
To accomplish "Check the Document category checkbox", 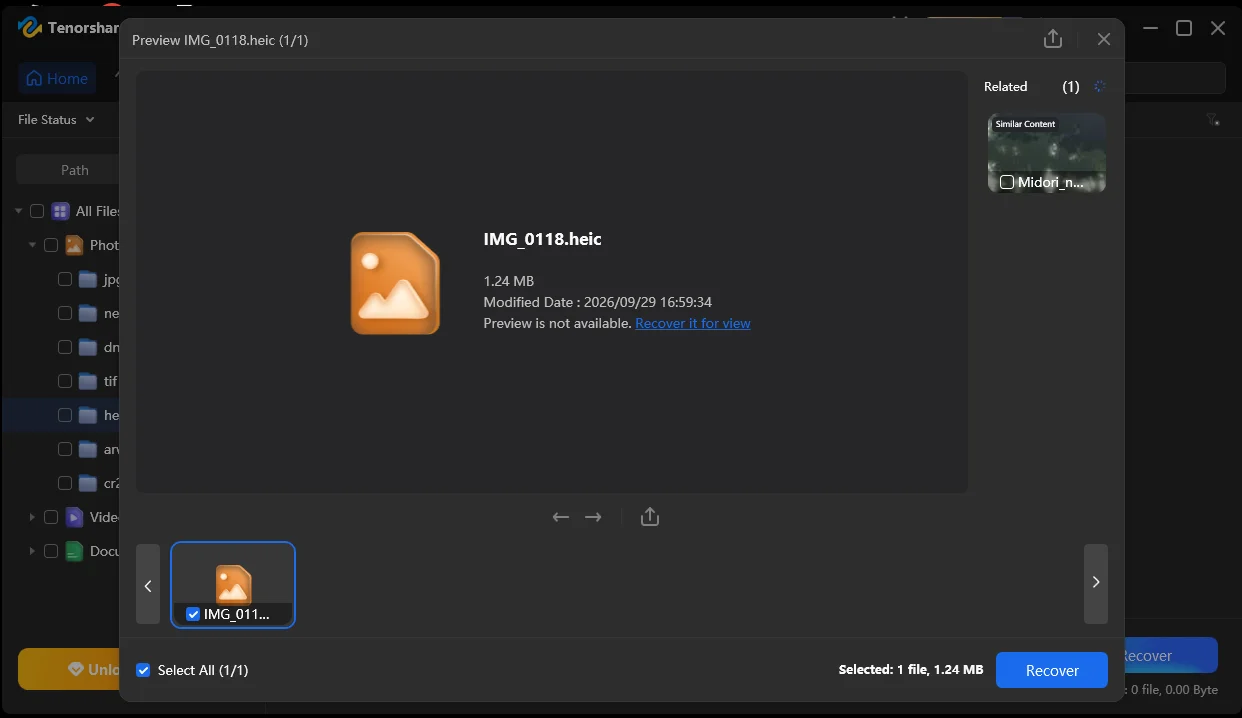I will (51, 551).
